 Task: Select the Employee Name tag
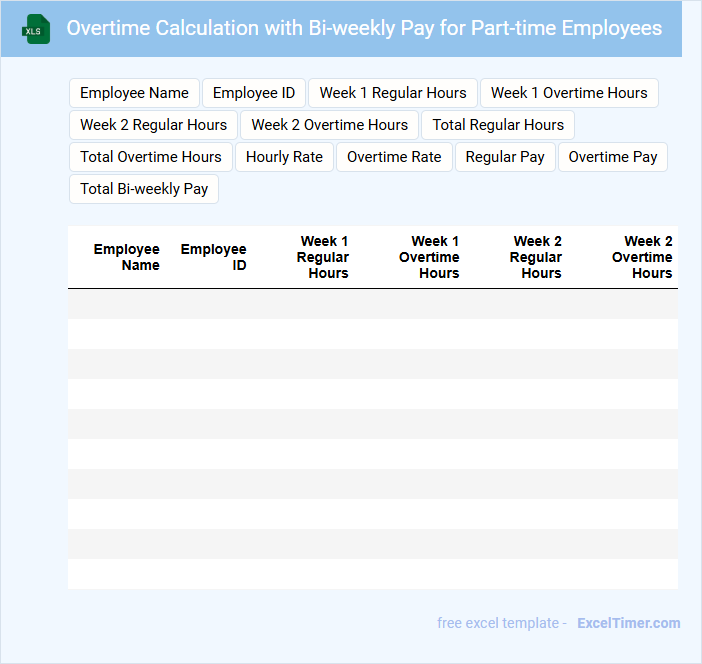pyautogui.click(x=134, y=93)
